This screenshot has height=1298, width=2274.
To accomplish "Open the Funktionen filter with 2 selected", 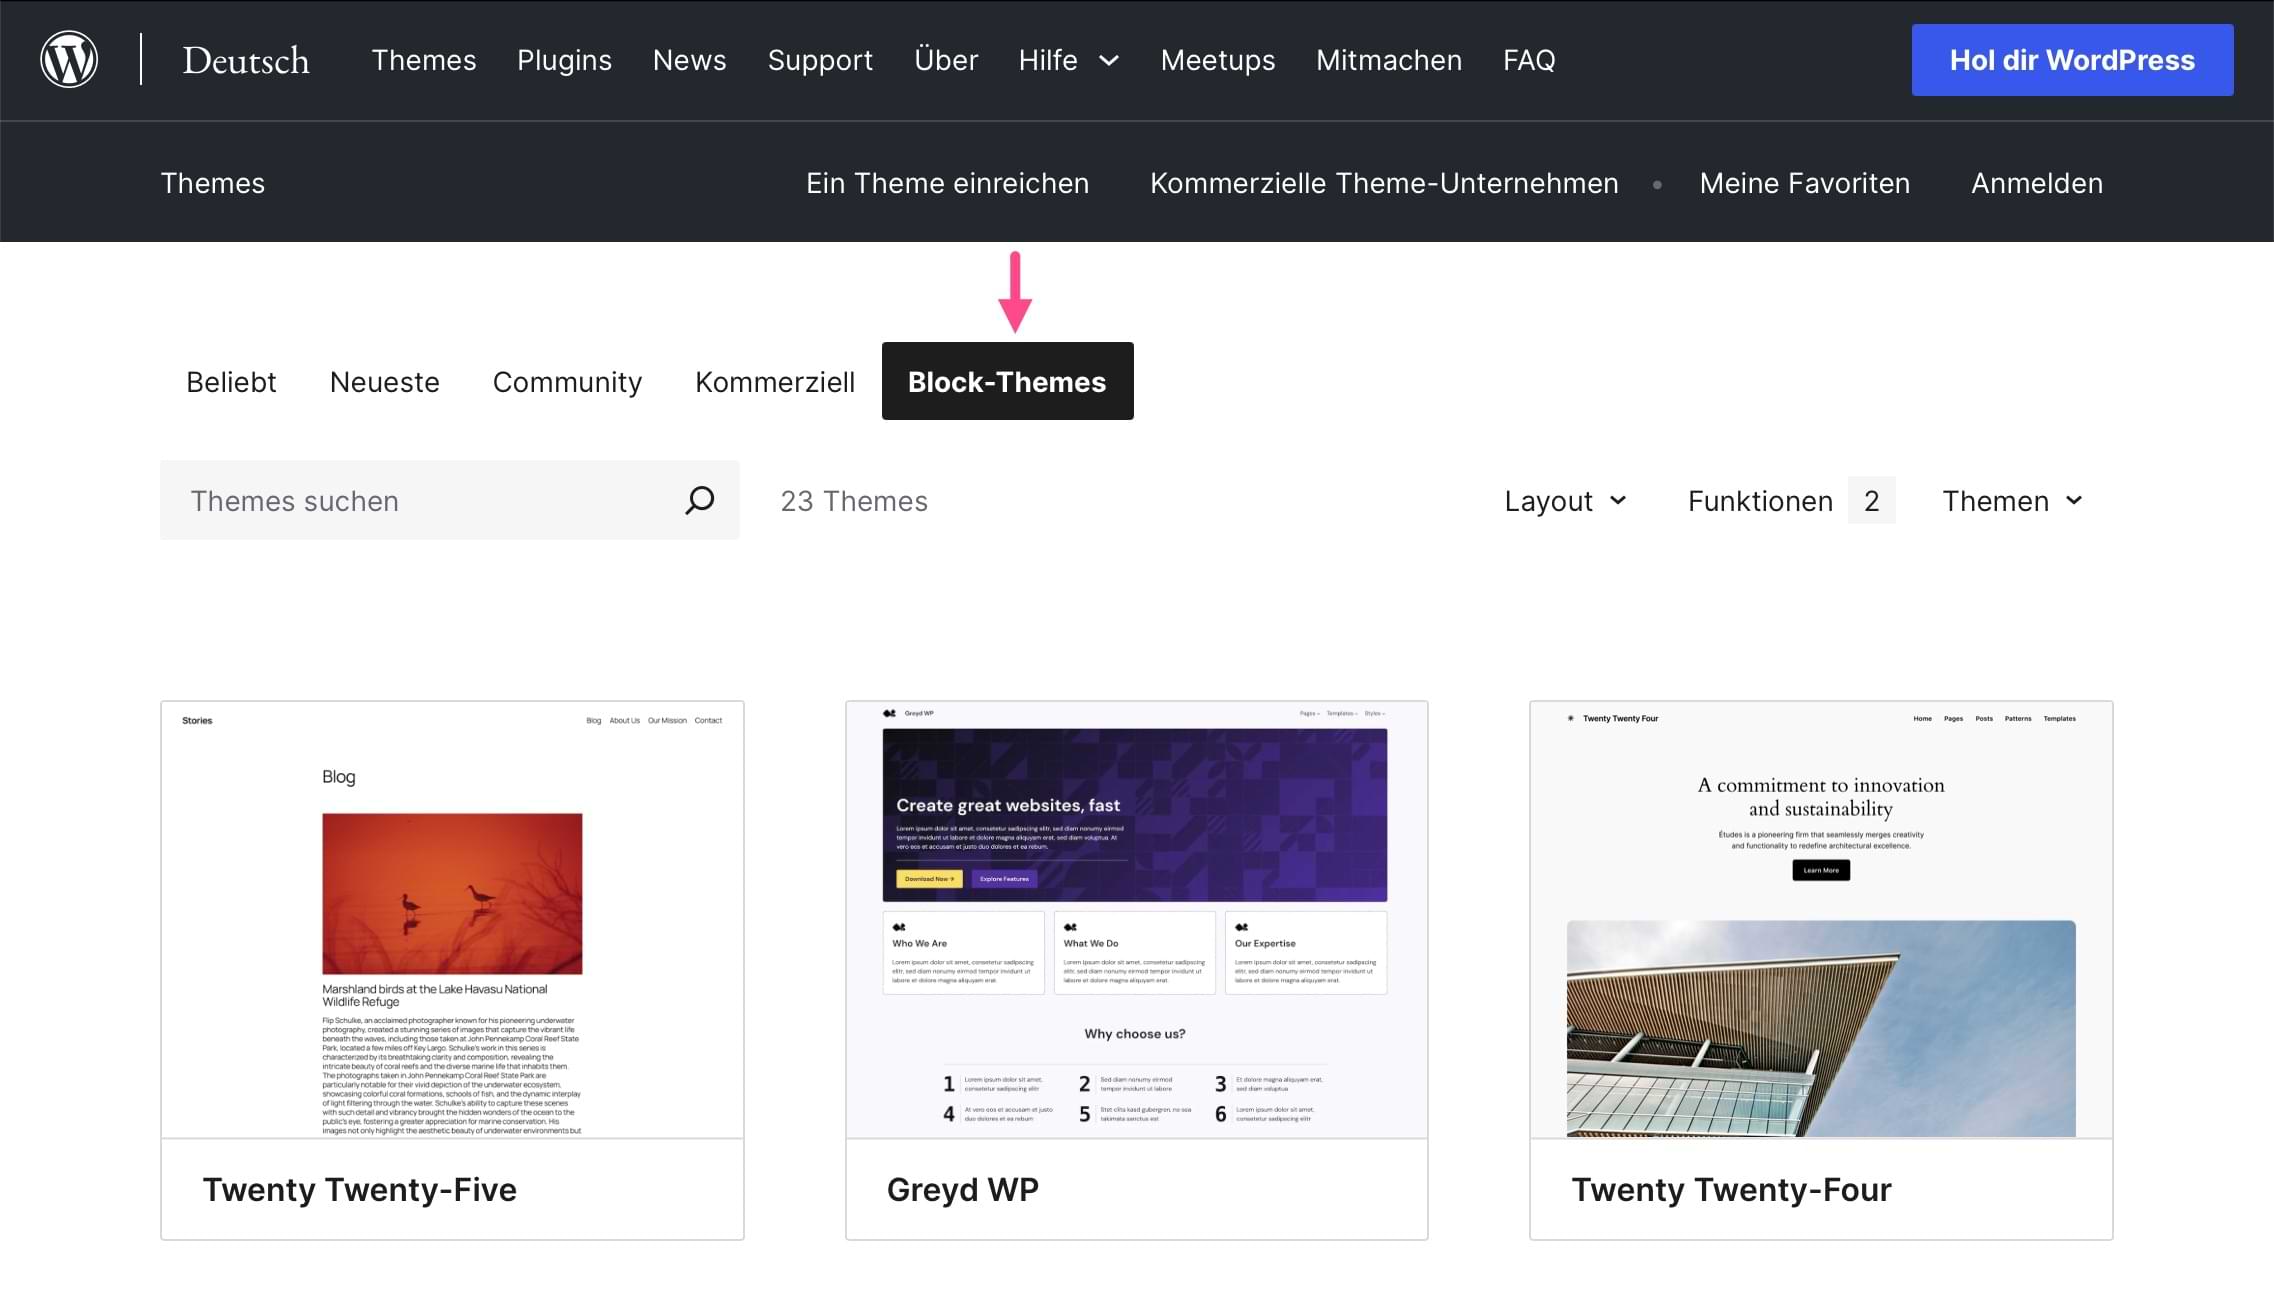I will pyautogui.click(x=1790, y=501).
